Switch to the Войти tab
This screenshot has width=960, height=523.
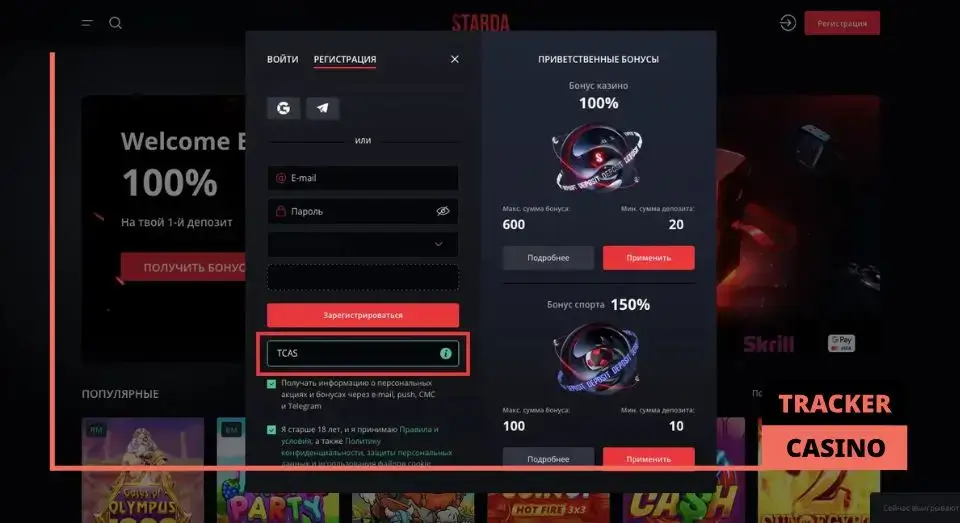coord(283,59)
